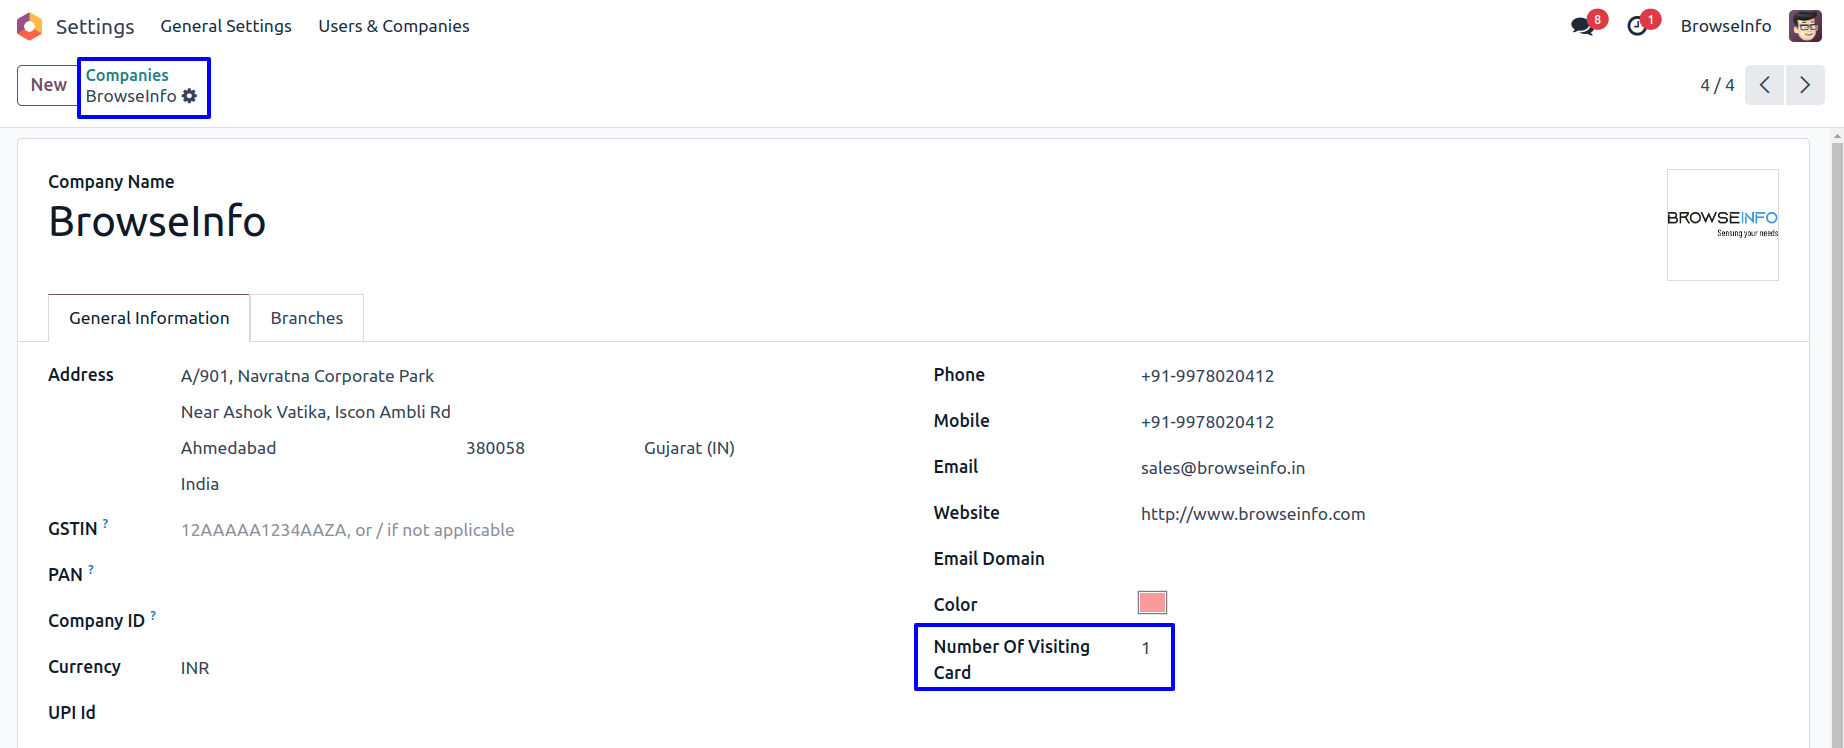This screenshot has height=748, width=1844.
Task: Open the country dropdown India
Action: 200,484
